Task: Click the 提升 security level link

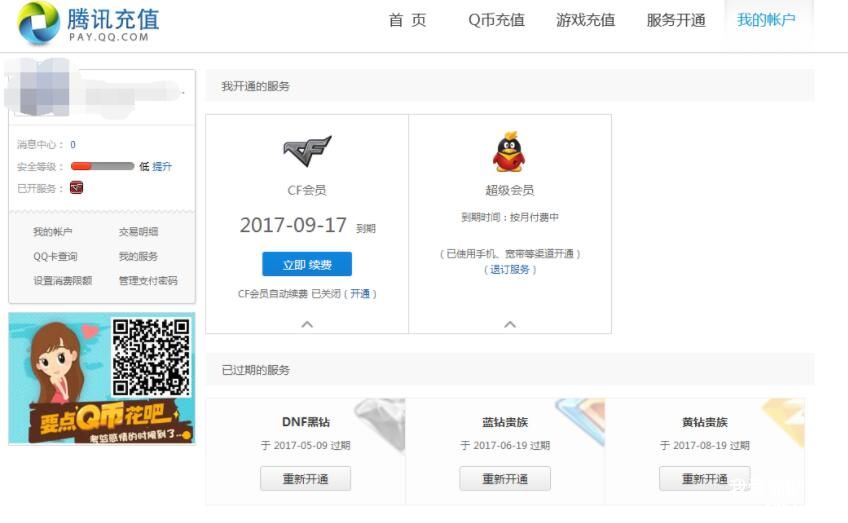Action: (x=162, y=167)
